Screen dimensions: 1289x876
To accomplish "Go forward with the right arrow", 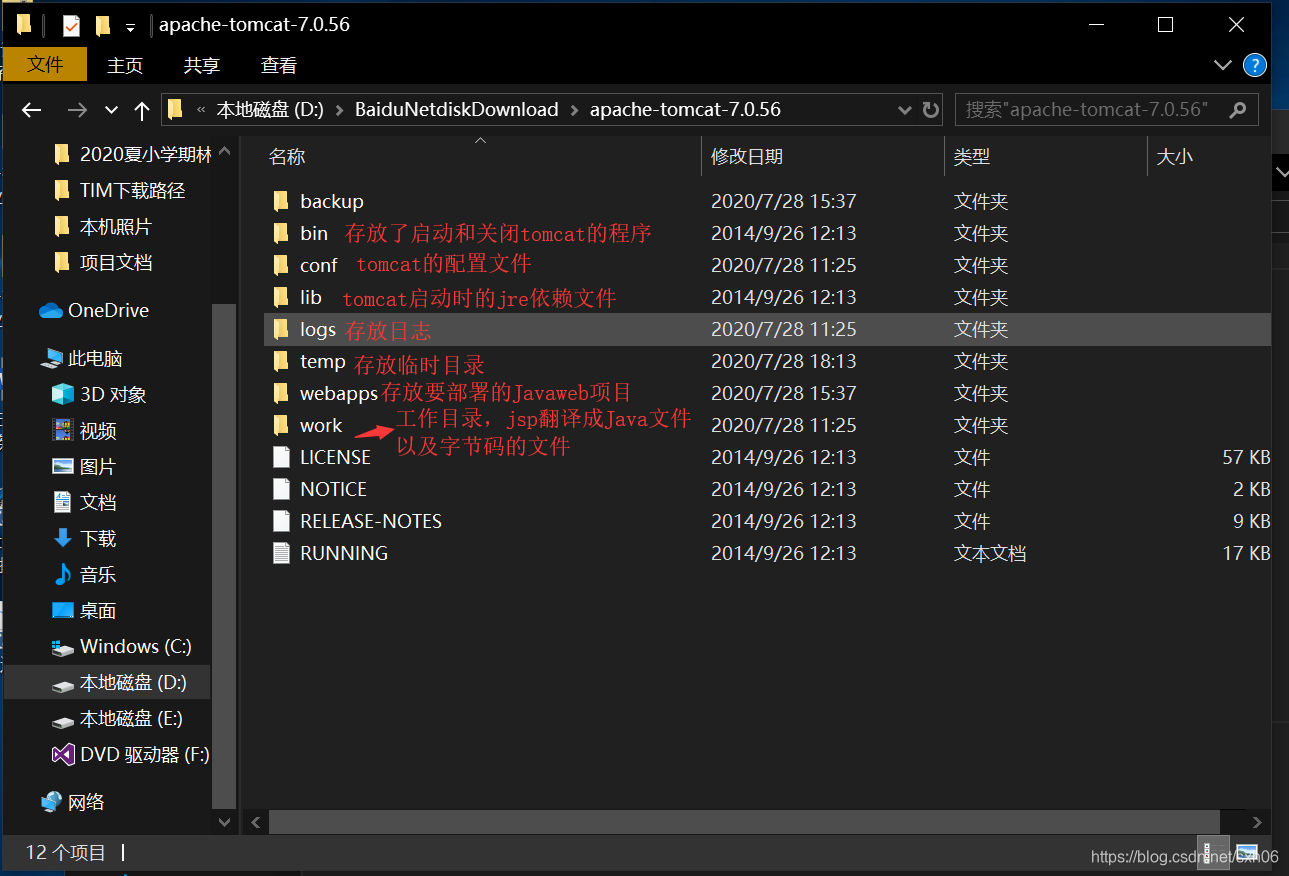I will 77,110.
